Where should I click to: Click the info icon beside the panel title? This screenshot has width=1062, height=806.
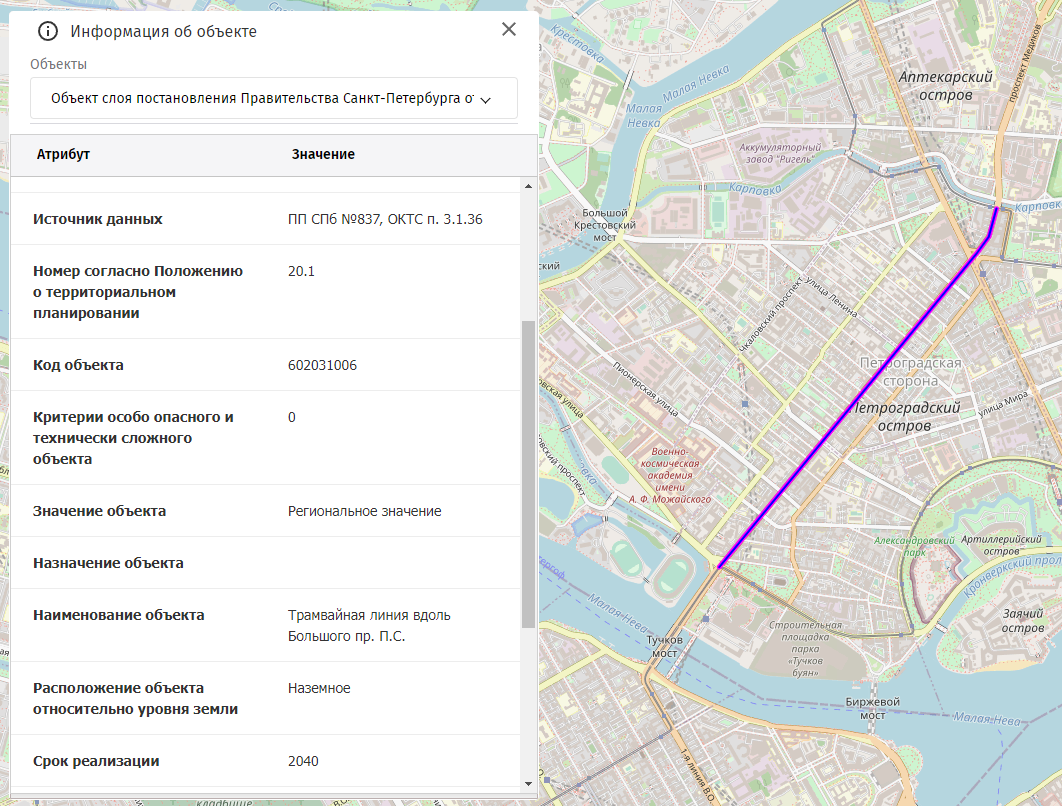(47, 31)
